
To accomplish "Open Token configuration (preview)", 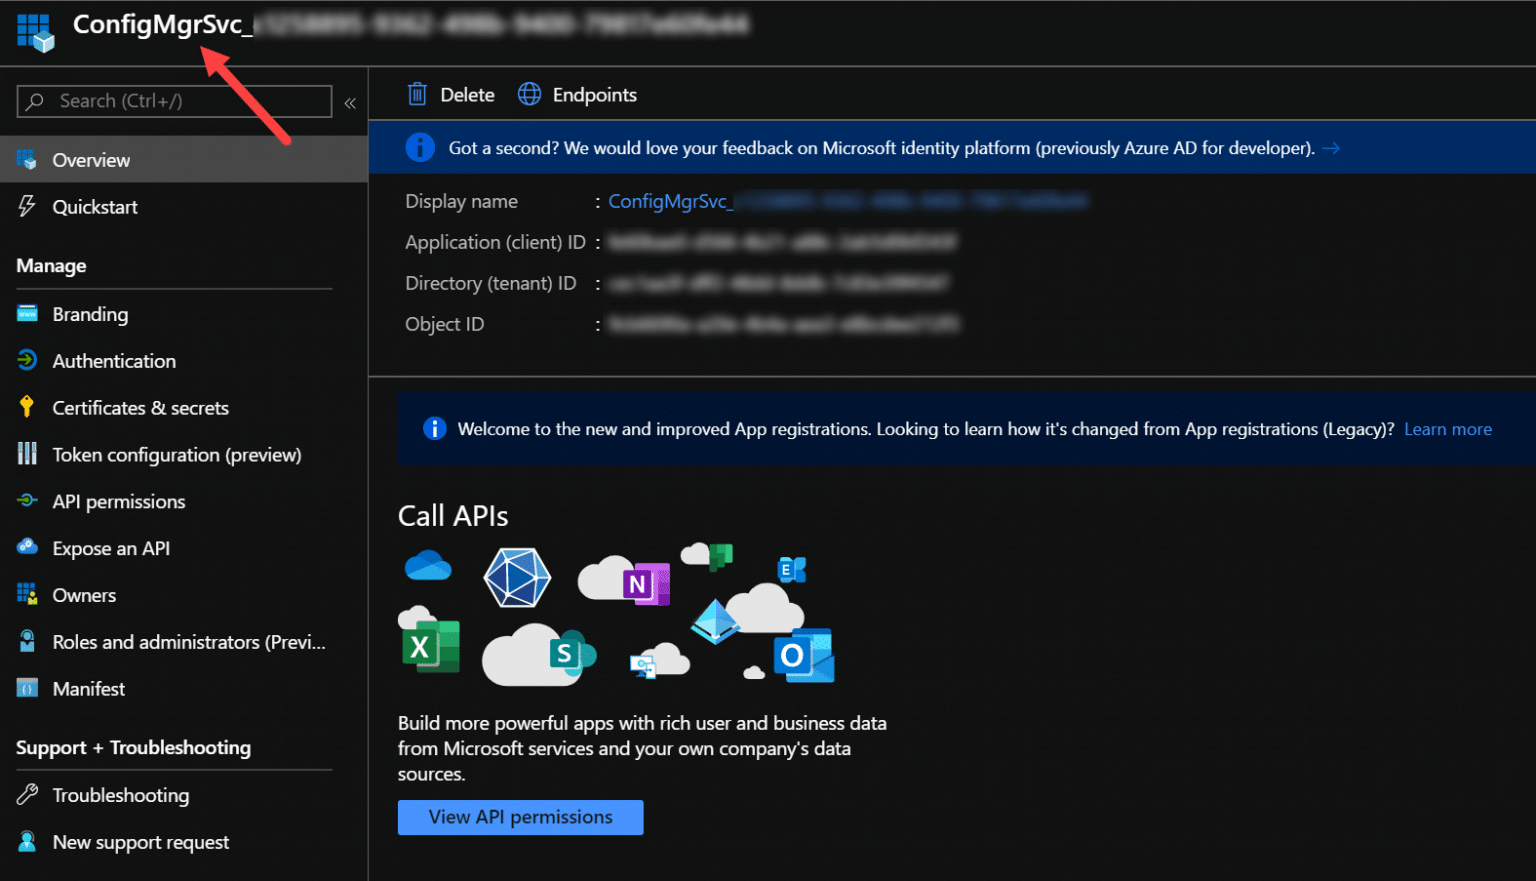I will (x=176, y=454).
